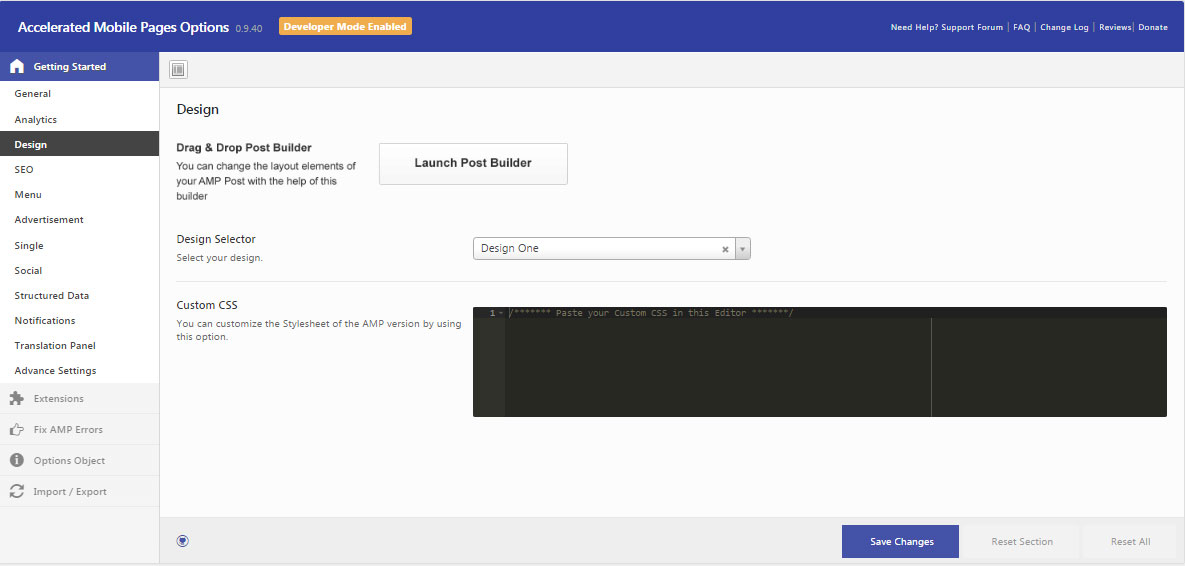Open the Donate link
Viewport: 1185px width, 566px height.
1153,27
